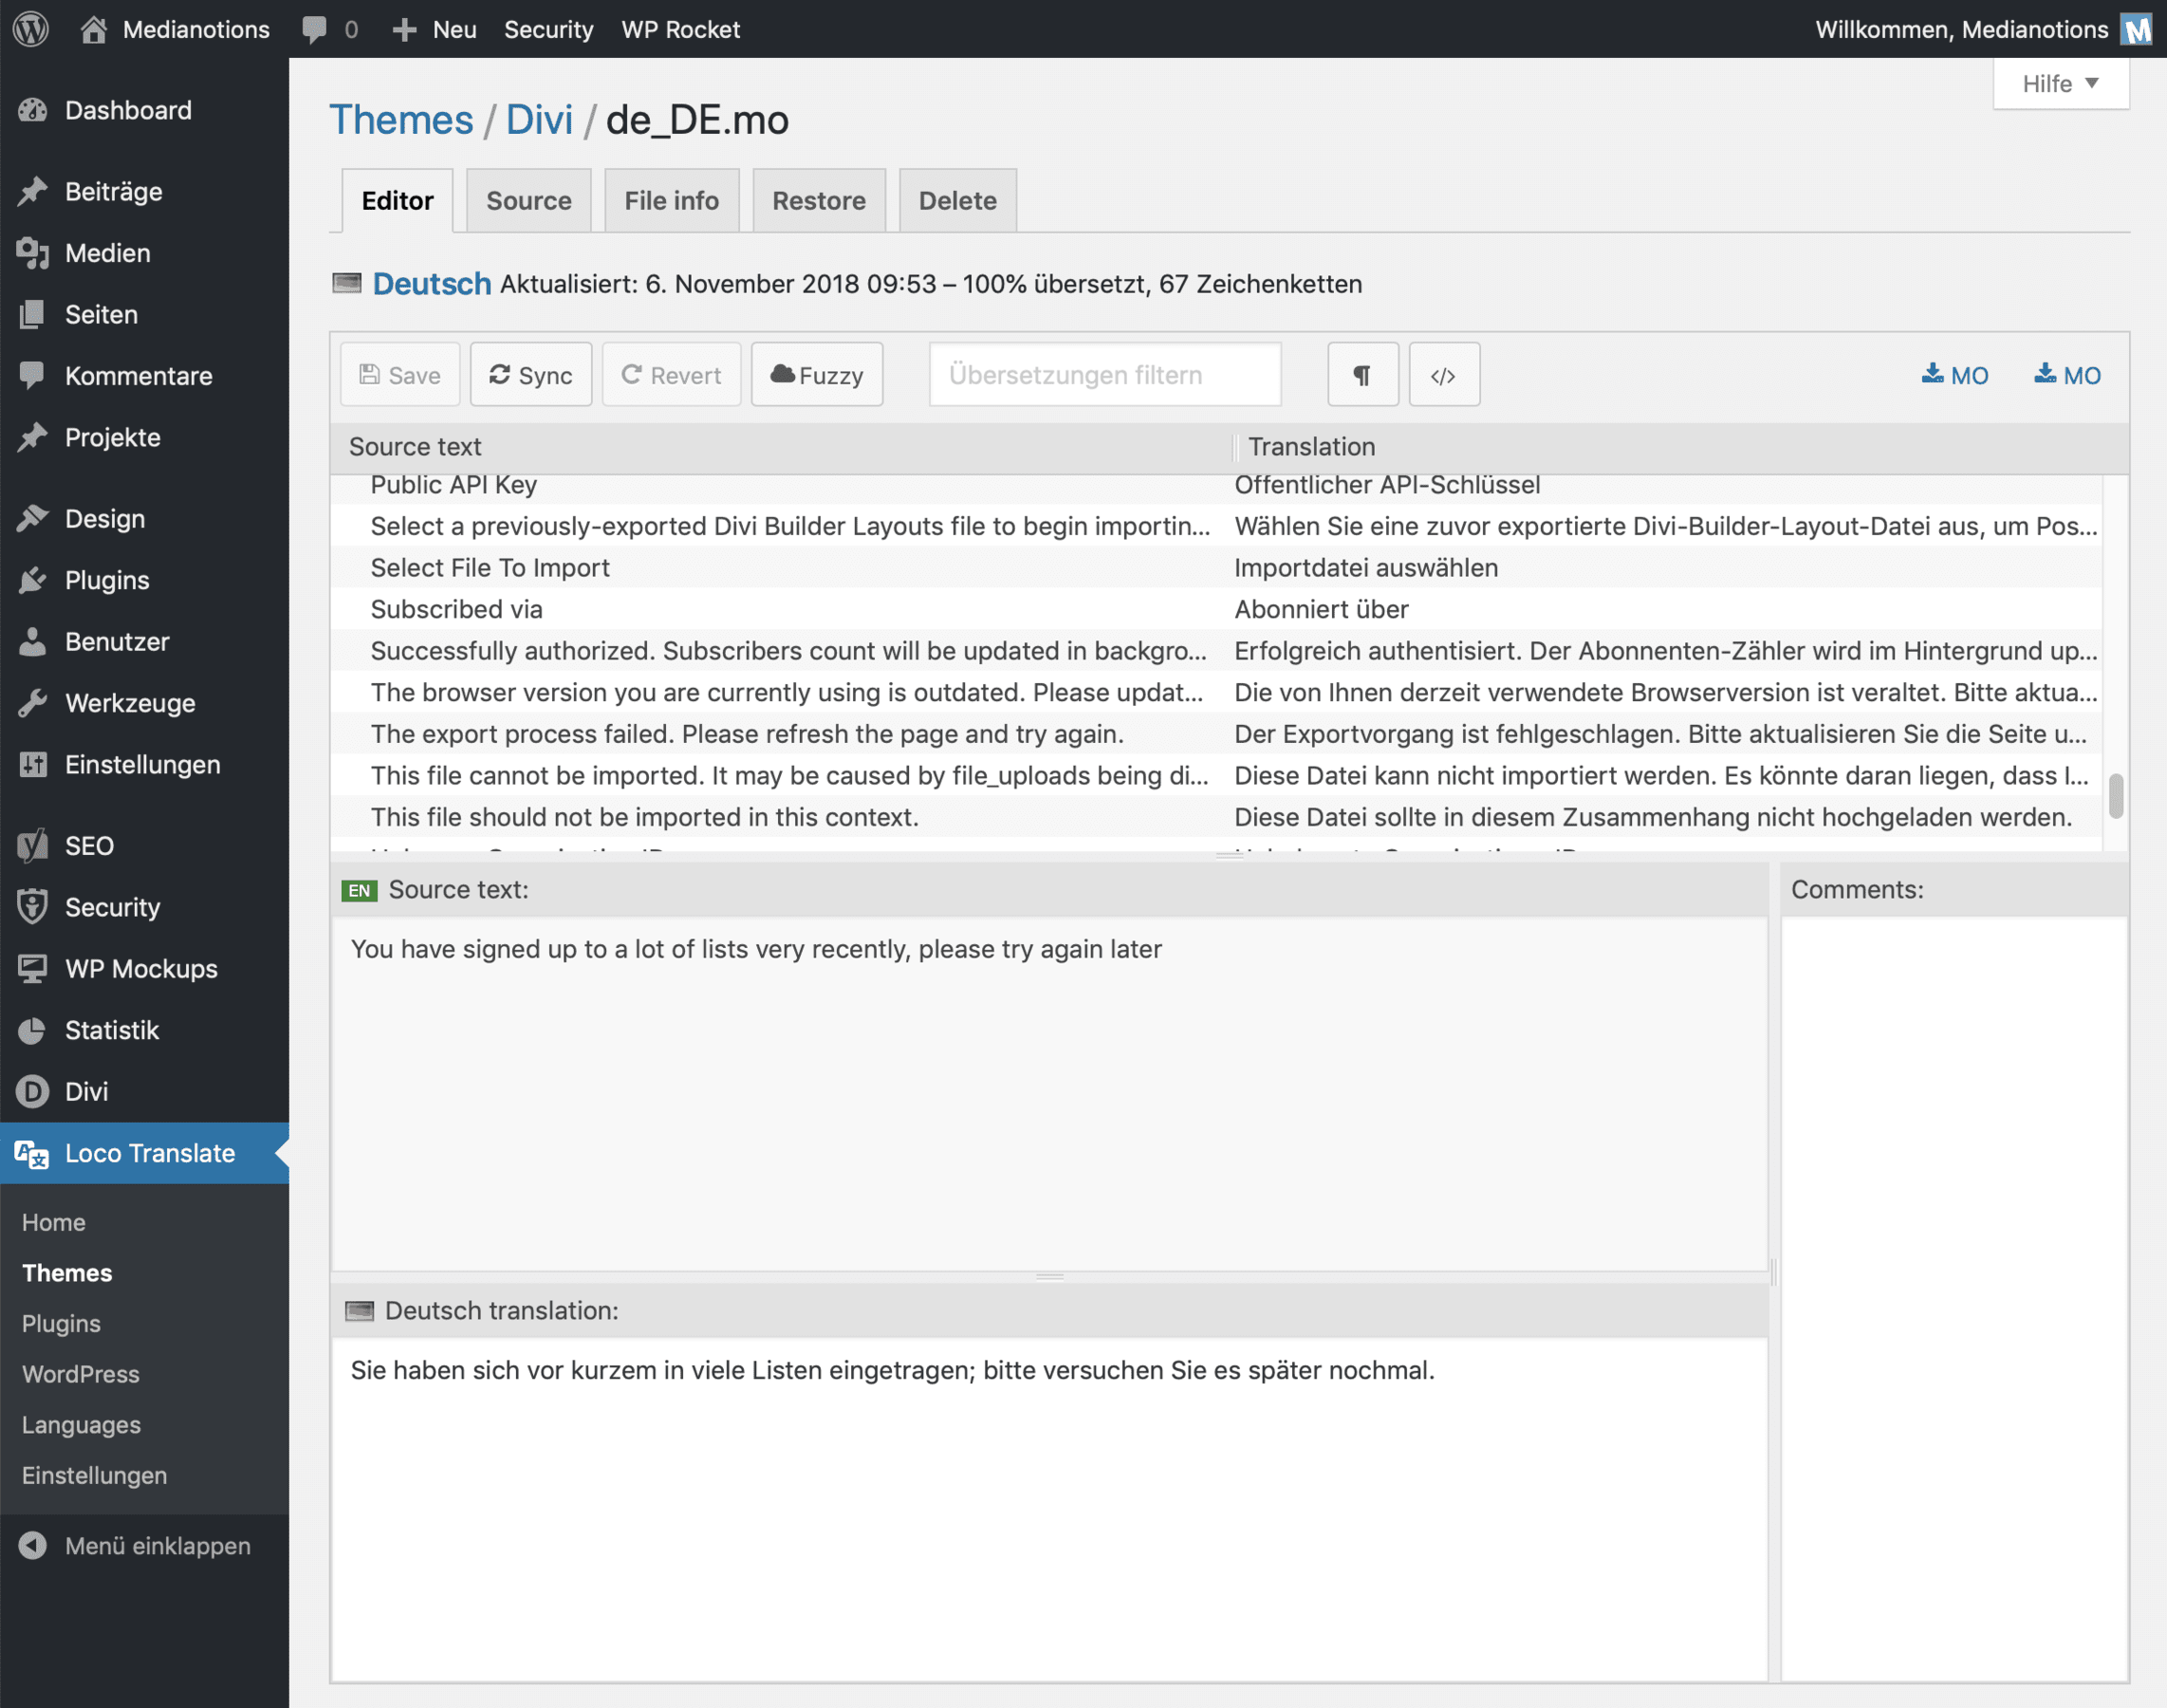Image resolution: width=2167 pixels, height=1708 pixels.
Task: Focus the Übersetzungen filtern field
Action: click(1105, 375)
